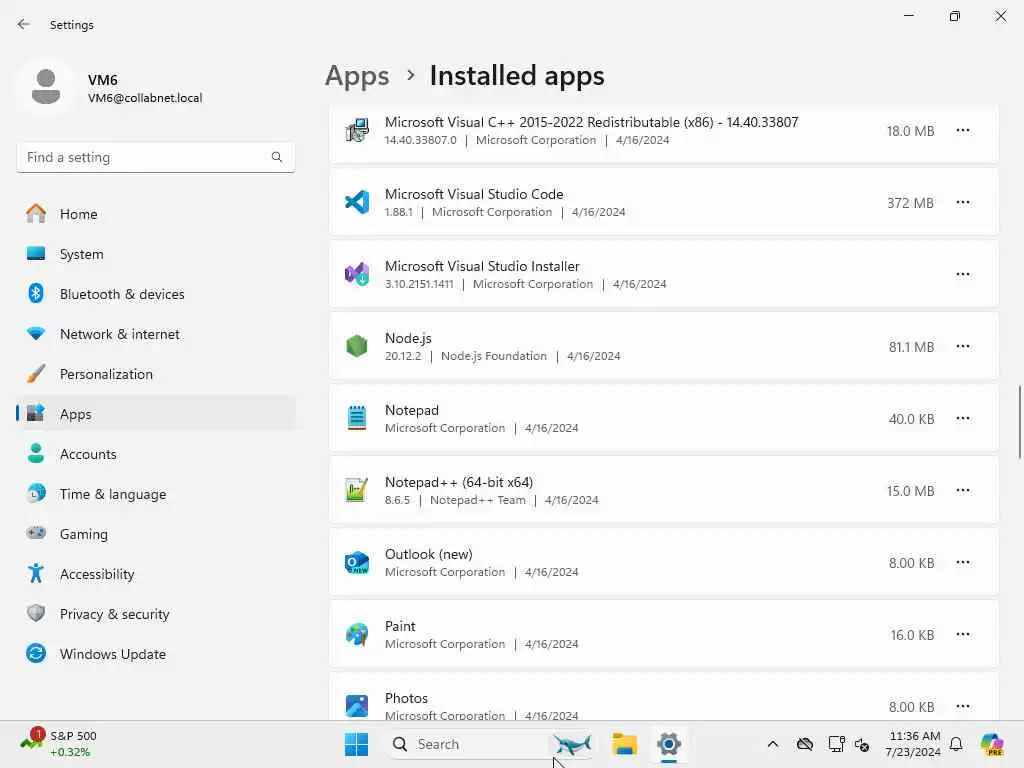Screen dimensions: 1024x768
Task: Click inside the Find a setting field
Action: tap(155, 157)
